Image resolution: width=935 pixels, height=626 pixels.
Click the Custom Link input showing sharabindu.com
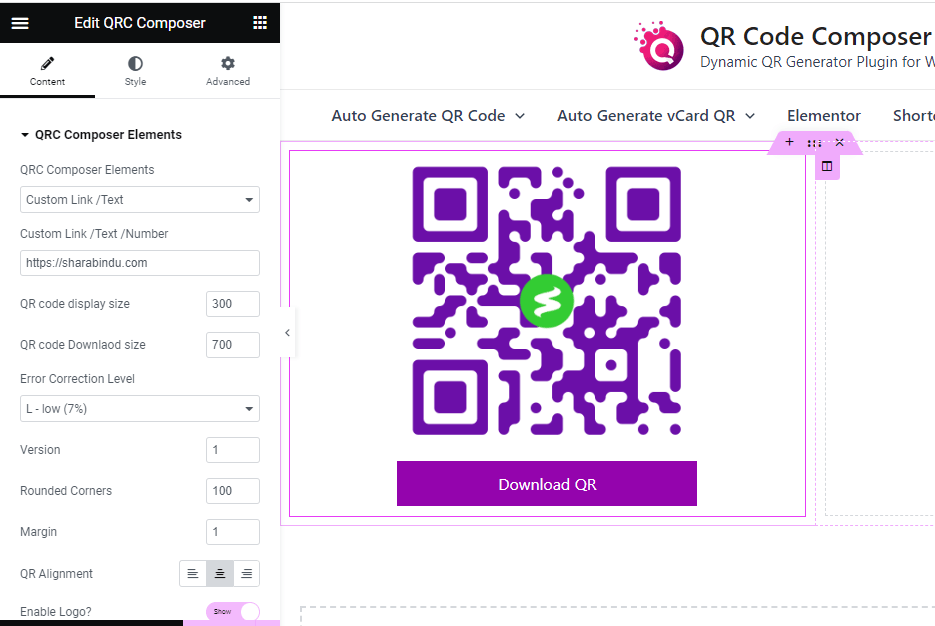pyautogui.click(x=139, y=263)
